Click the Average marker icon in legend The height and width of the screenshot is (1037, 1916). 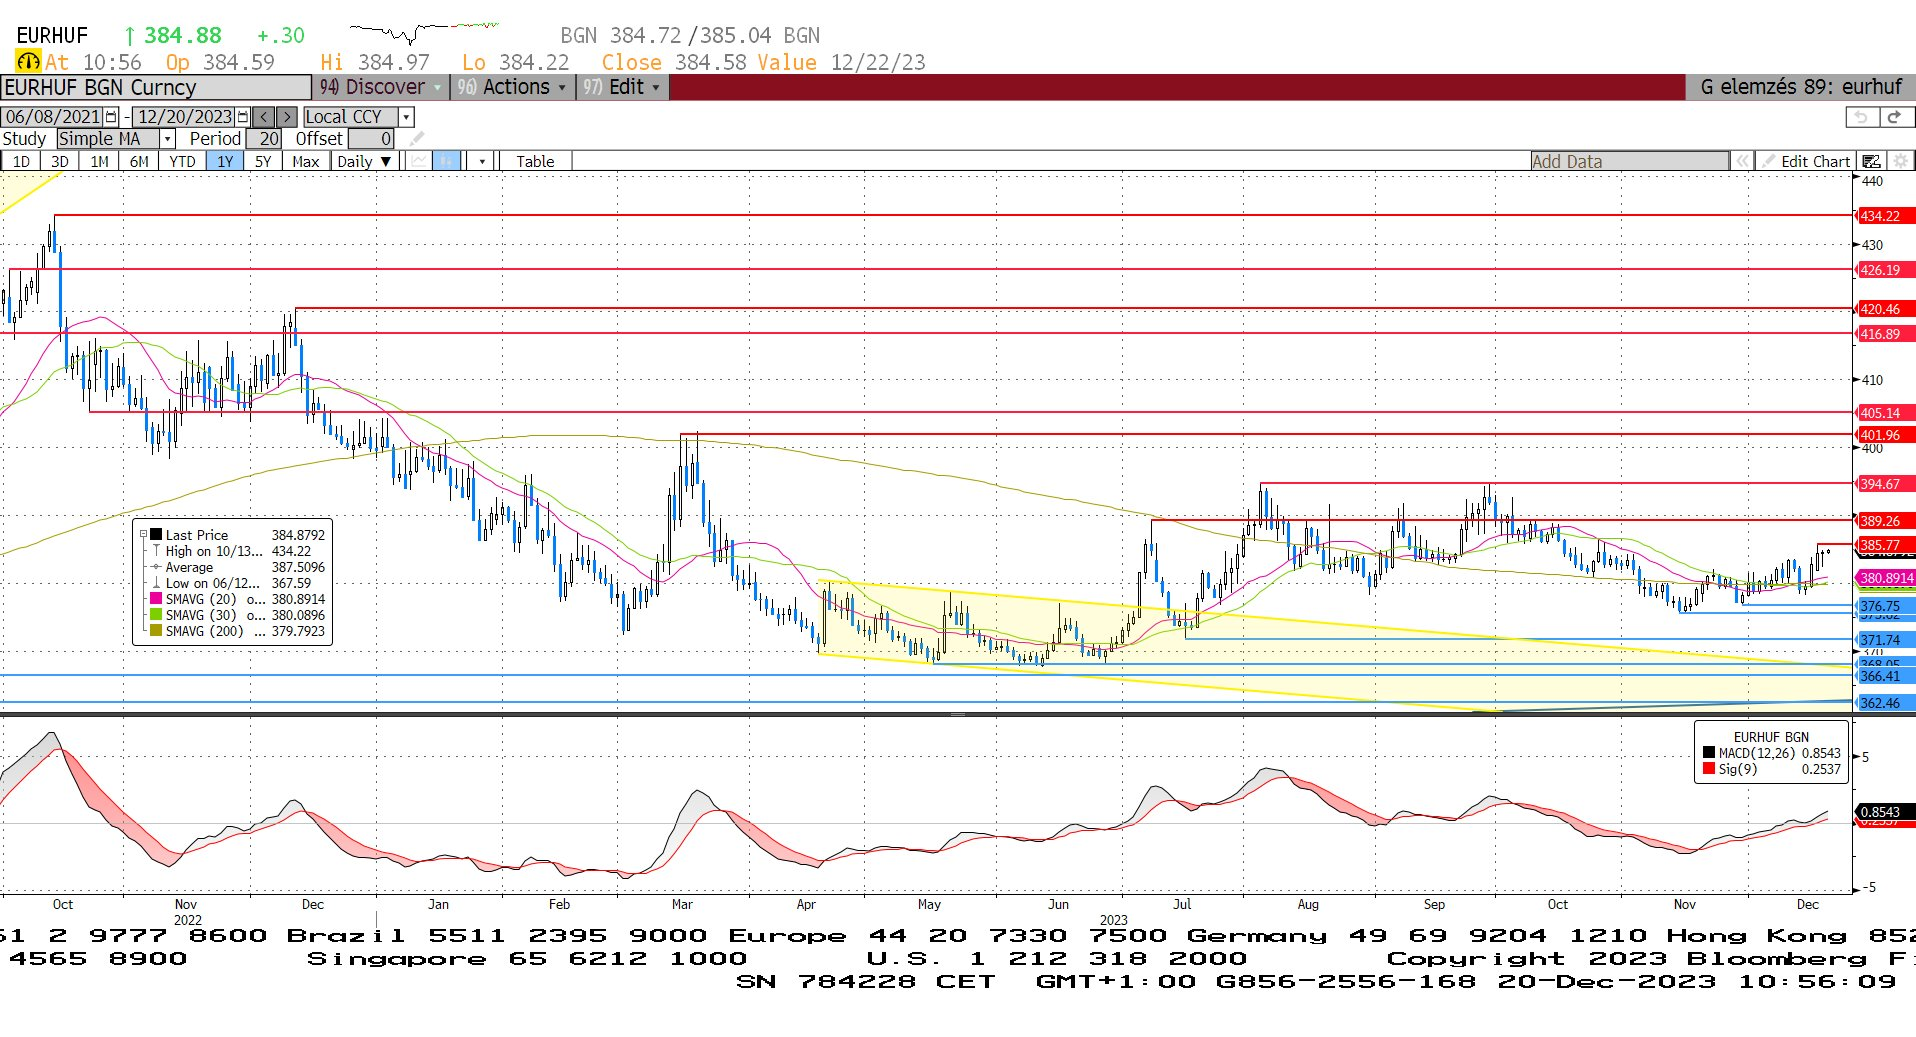tap(156, 567)
